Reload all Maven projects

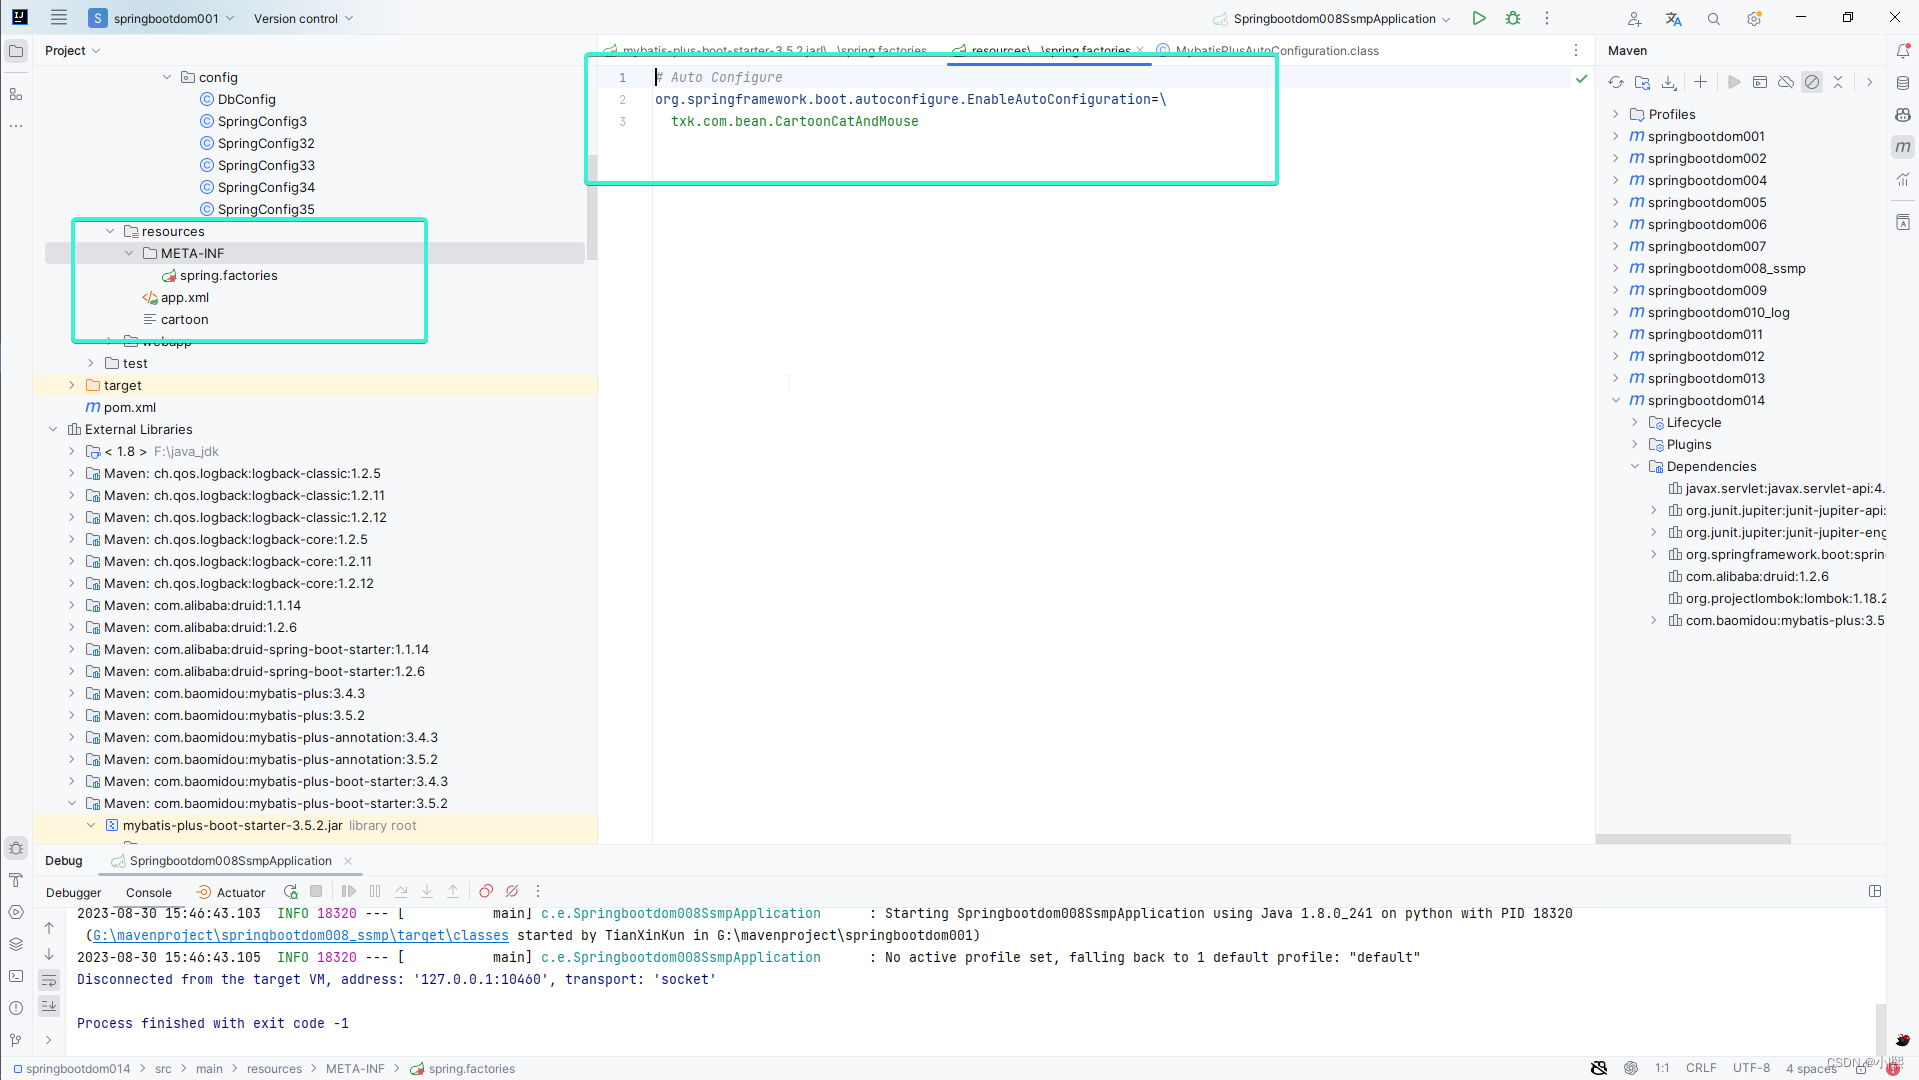point(1616,82)
